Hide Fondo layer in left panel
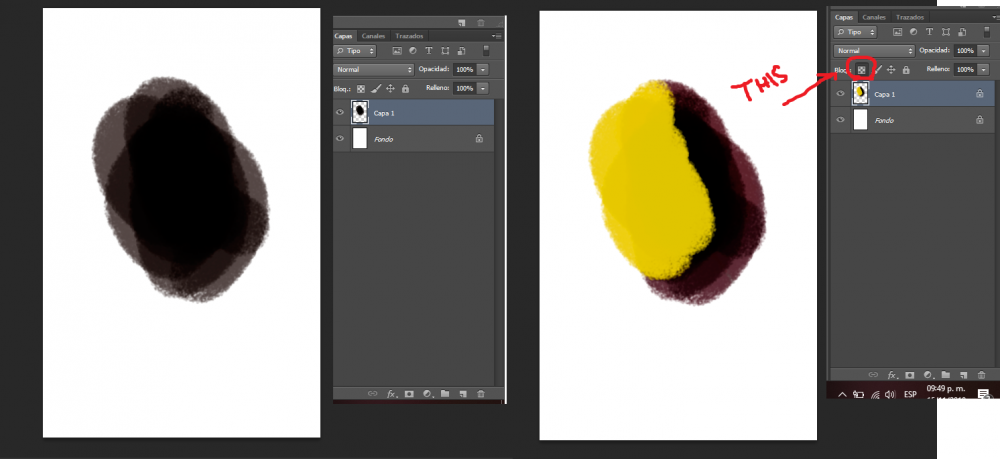1000x459 pixels. pyautogui.click(x=340, y=138)
